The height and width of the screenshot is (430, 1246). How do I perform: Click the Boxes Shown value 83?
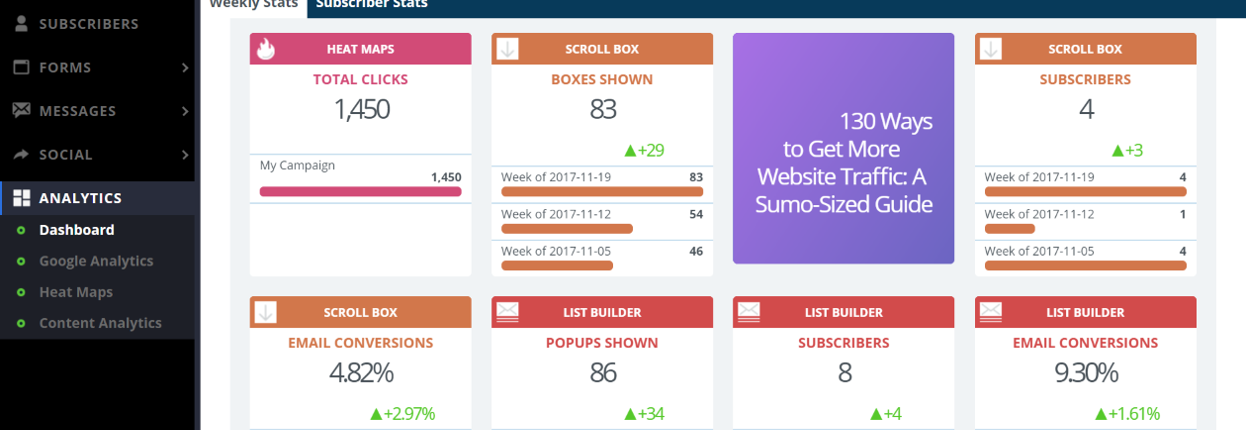pos(603,109)
